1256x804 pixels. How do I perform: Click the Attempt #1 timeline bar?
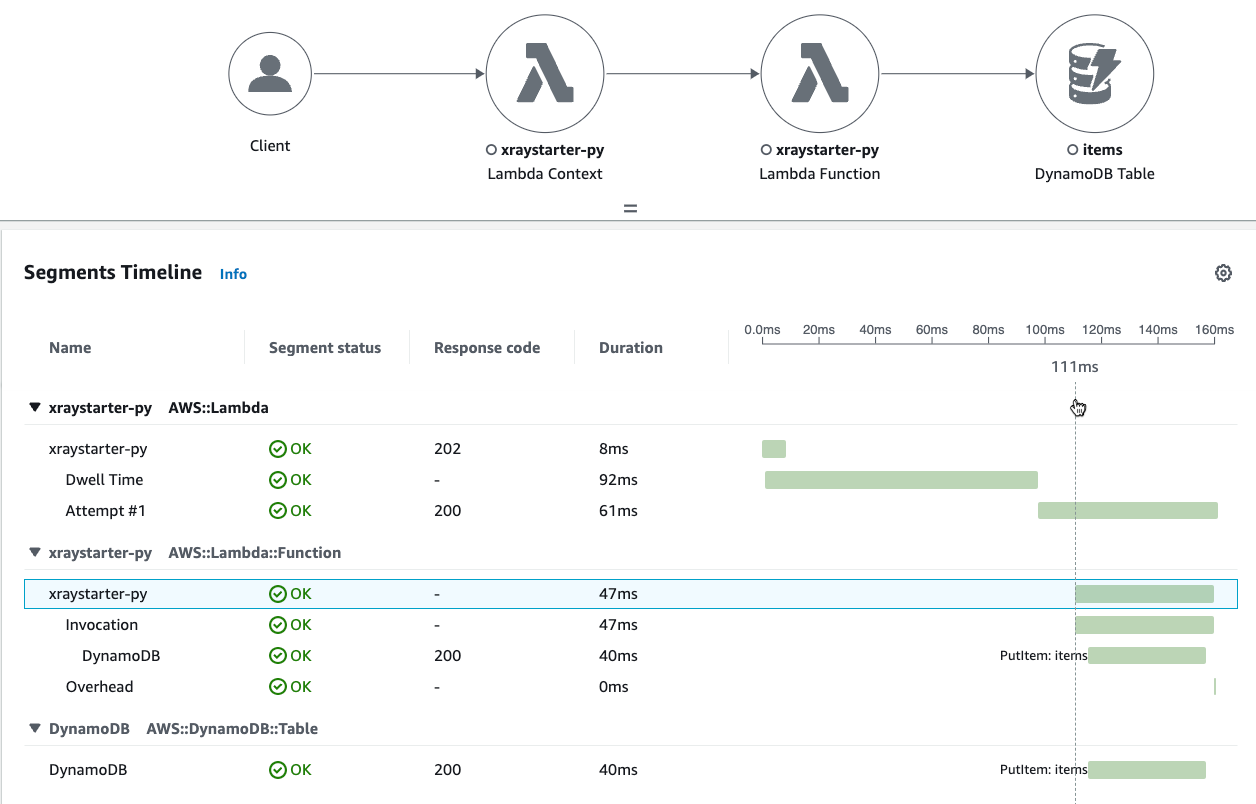coord(1128,511)
